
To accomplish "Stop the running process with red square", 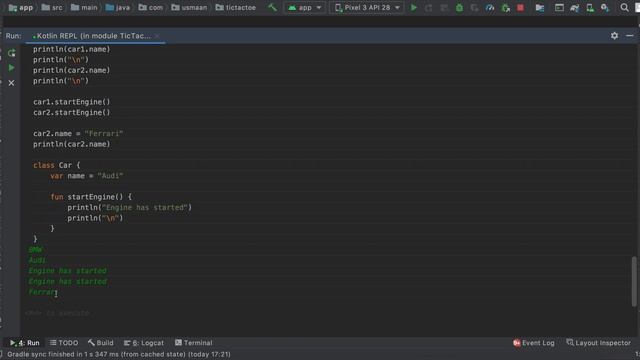I will point(520,7).
